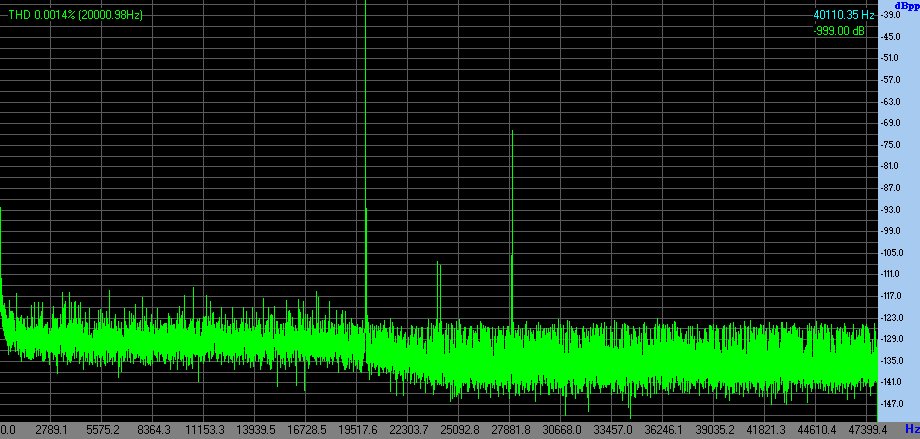Click the -57.0 amplitude axis label

click(891, 79)
